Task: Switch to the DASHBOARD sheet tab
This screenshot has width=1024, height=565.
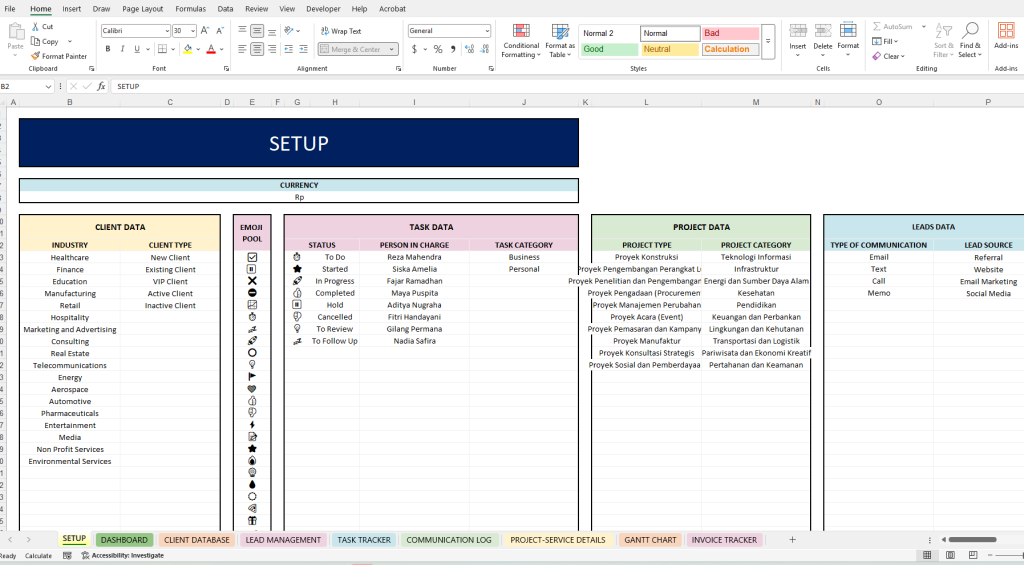Action: (x=124, y=540)
